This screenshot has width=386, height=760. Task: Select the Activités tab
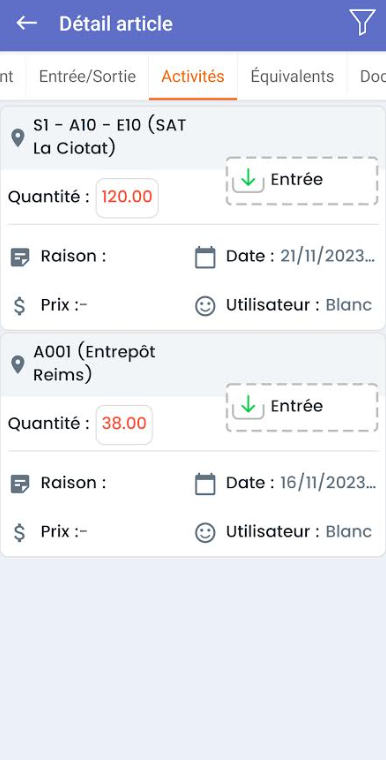(x=193, y=77)
